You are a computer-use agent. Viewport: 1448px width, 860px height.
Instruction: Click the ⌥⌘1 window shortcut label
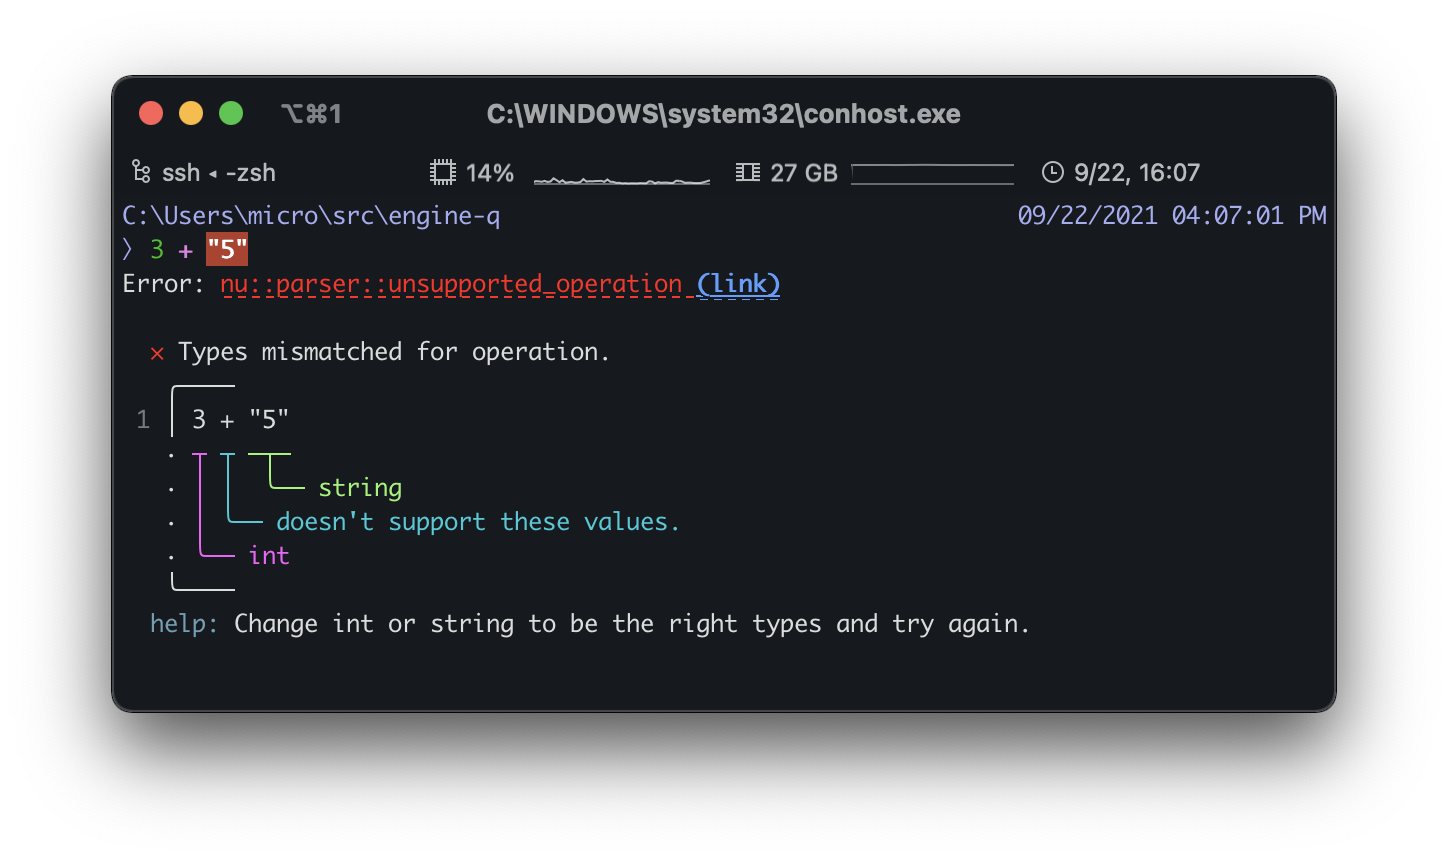coord(312,114)
